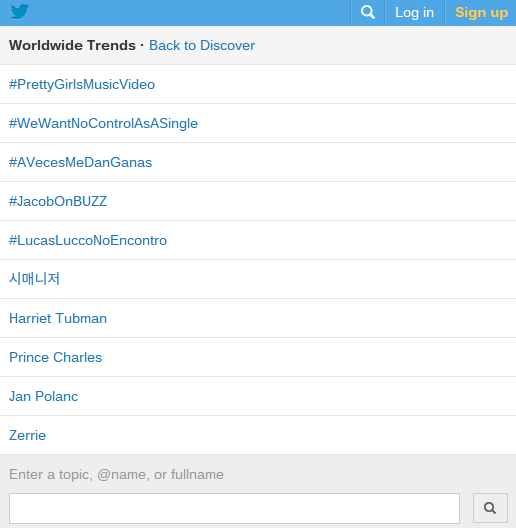Viewport: 516px width, 528px height.
Task: Click the search submit magnifier button
Action: 490,508
